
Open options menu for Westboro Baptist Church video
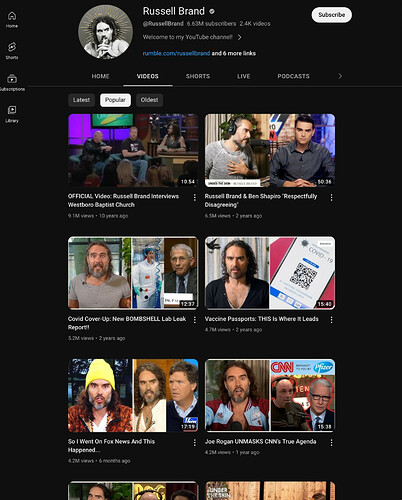coord(195,197)
